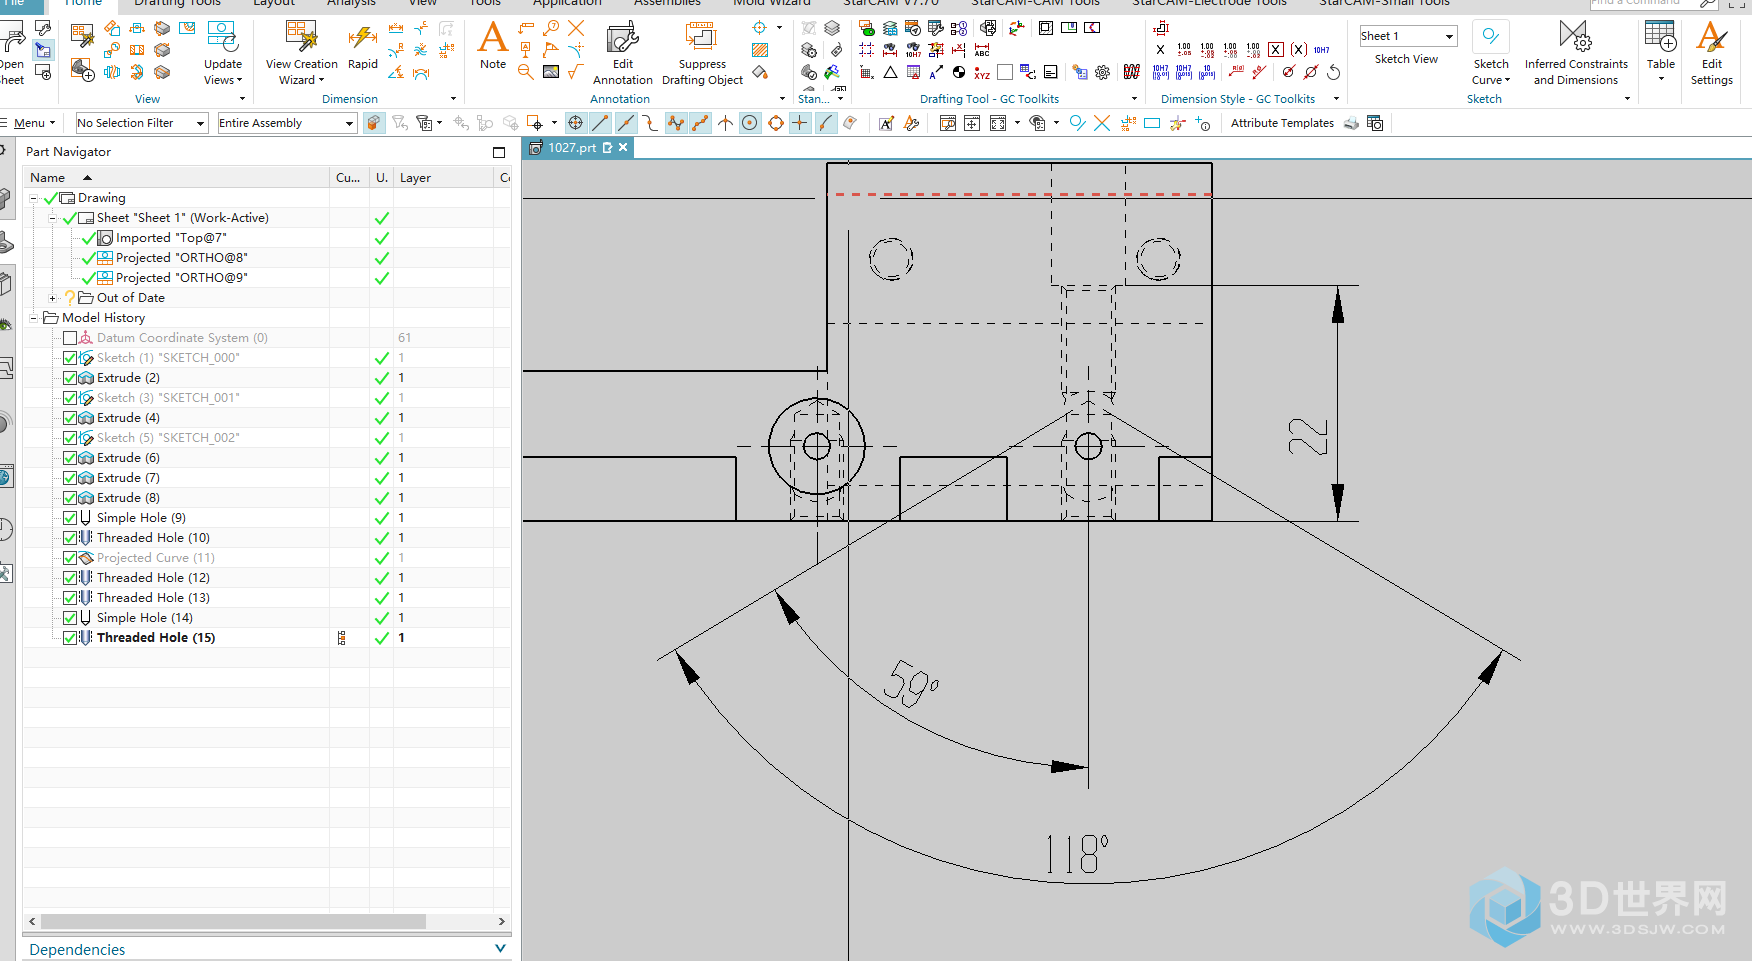Toggle the Simple Hole (9) checkbox
This screenshot has width=1752, height=961.
point(70,518)
